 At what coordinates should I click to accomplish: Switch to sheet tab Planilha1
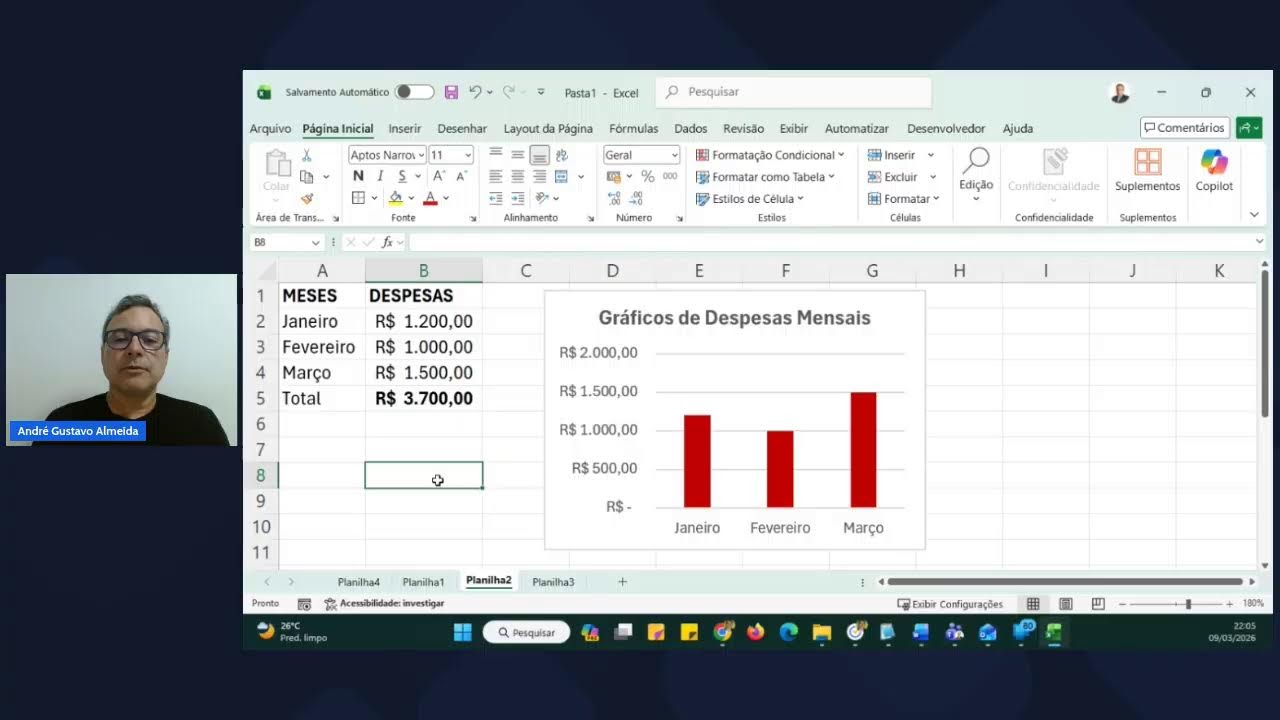click(423, 582)
